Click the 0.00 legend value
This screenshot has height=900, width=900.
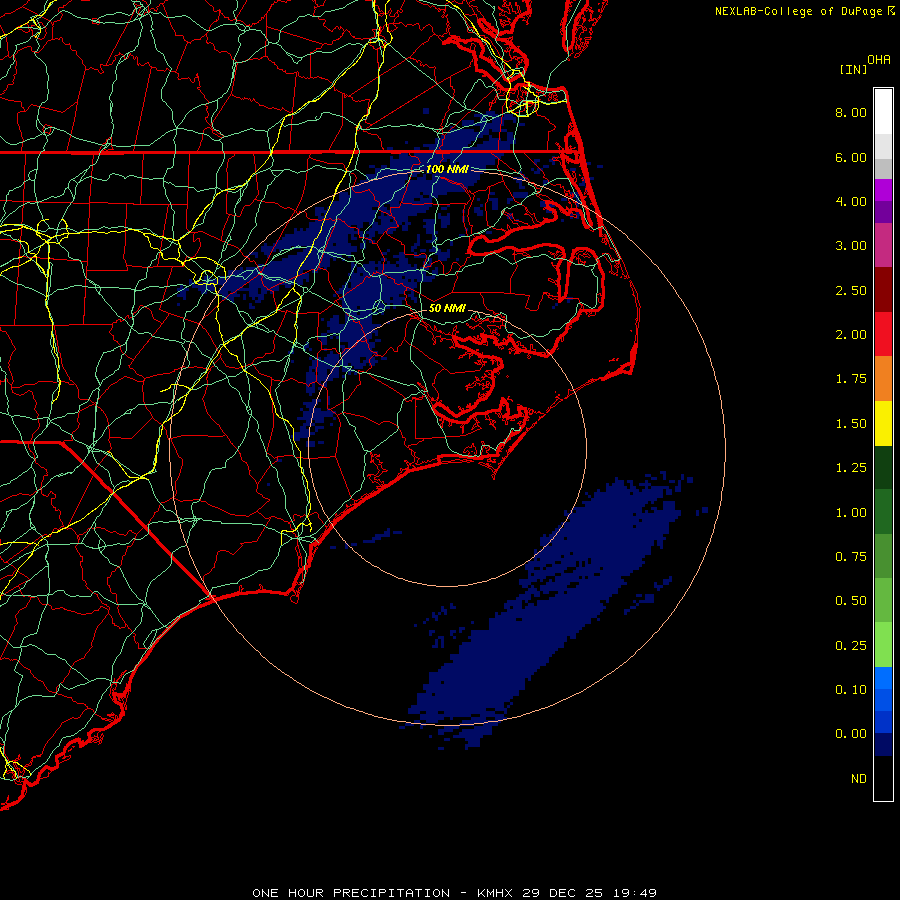[x=851, y=734]
